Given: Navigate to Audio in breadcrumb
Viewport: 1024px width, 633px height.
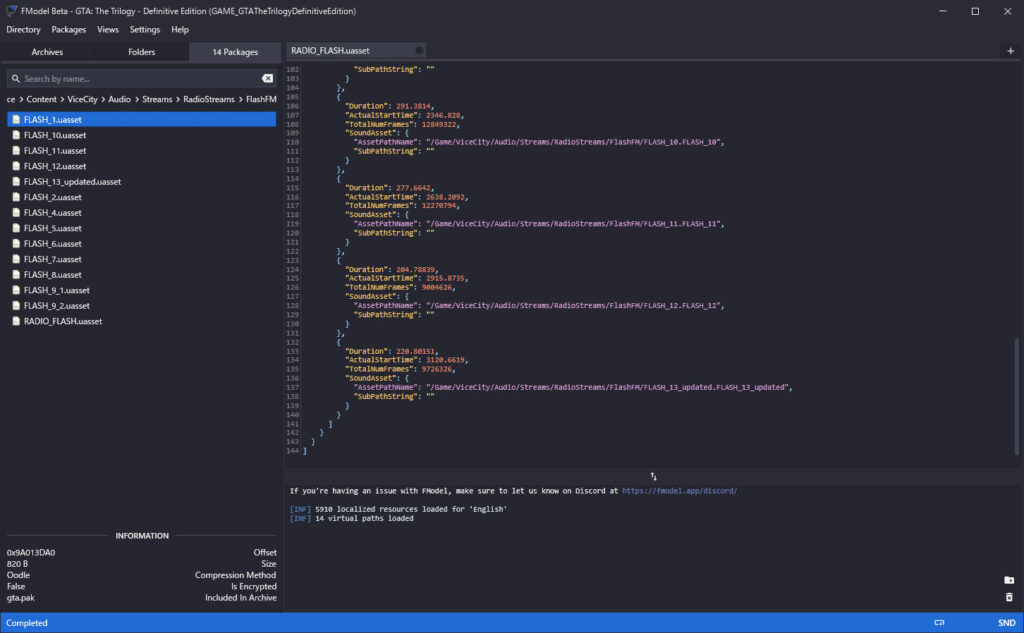Looking at the screenshot, I should coord(120,99).
